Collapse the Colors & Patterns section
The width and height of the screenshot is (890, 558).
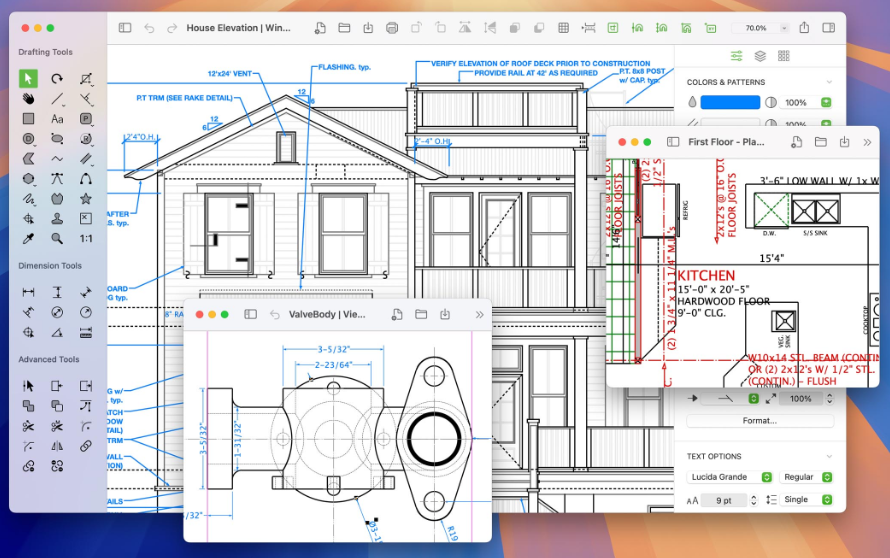coord(829,82)
